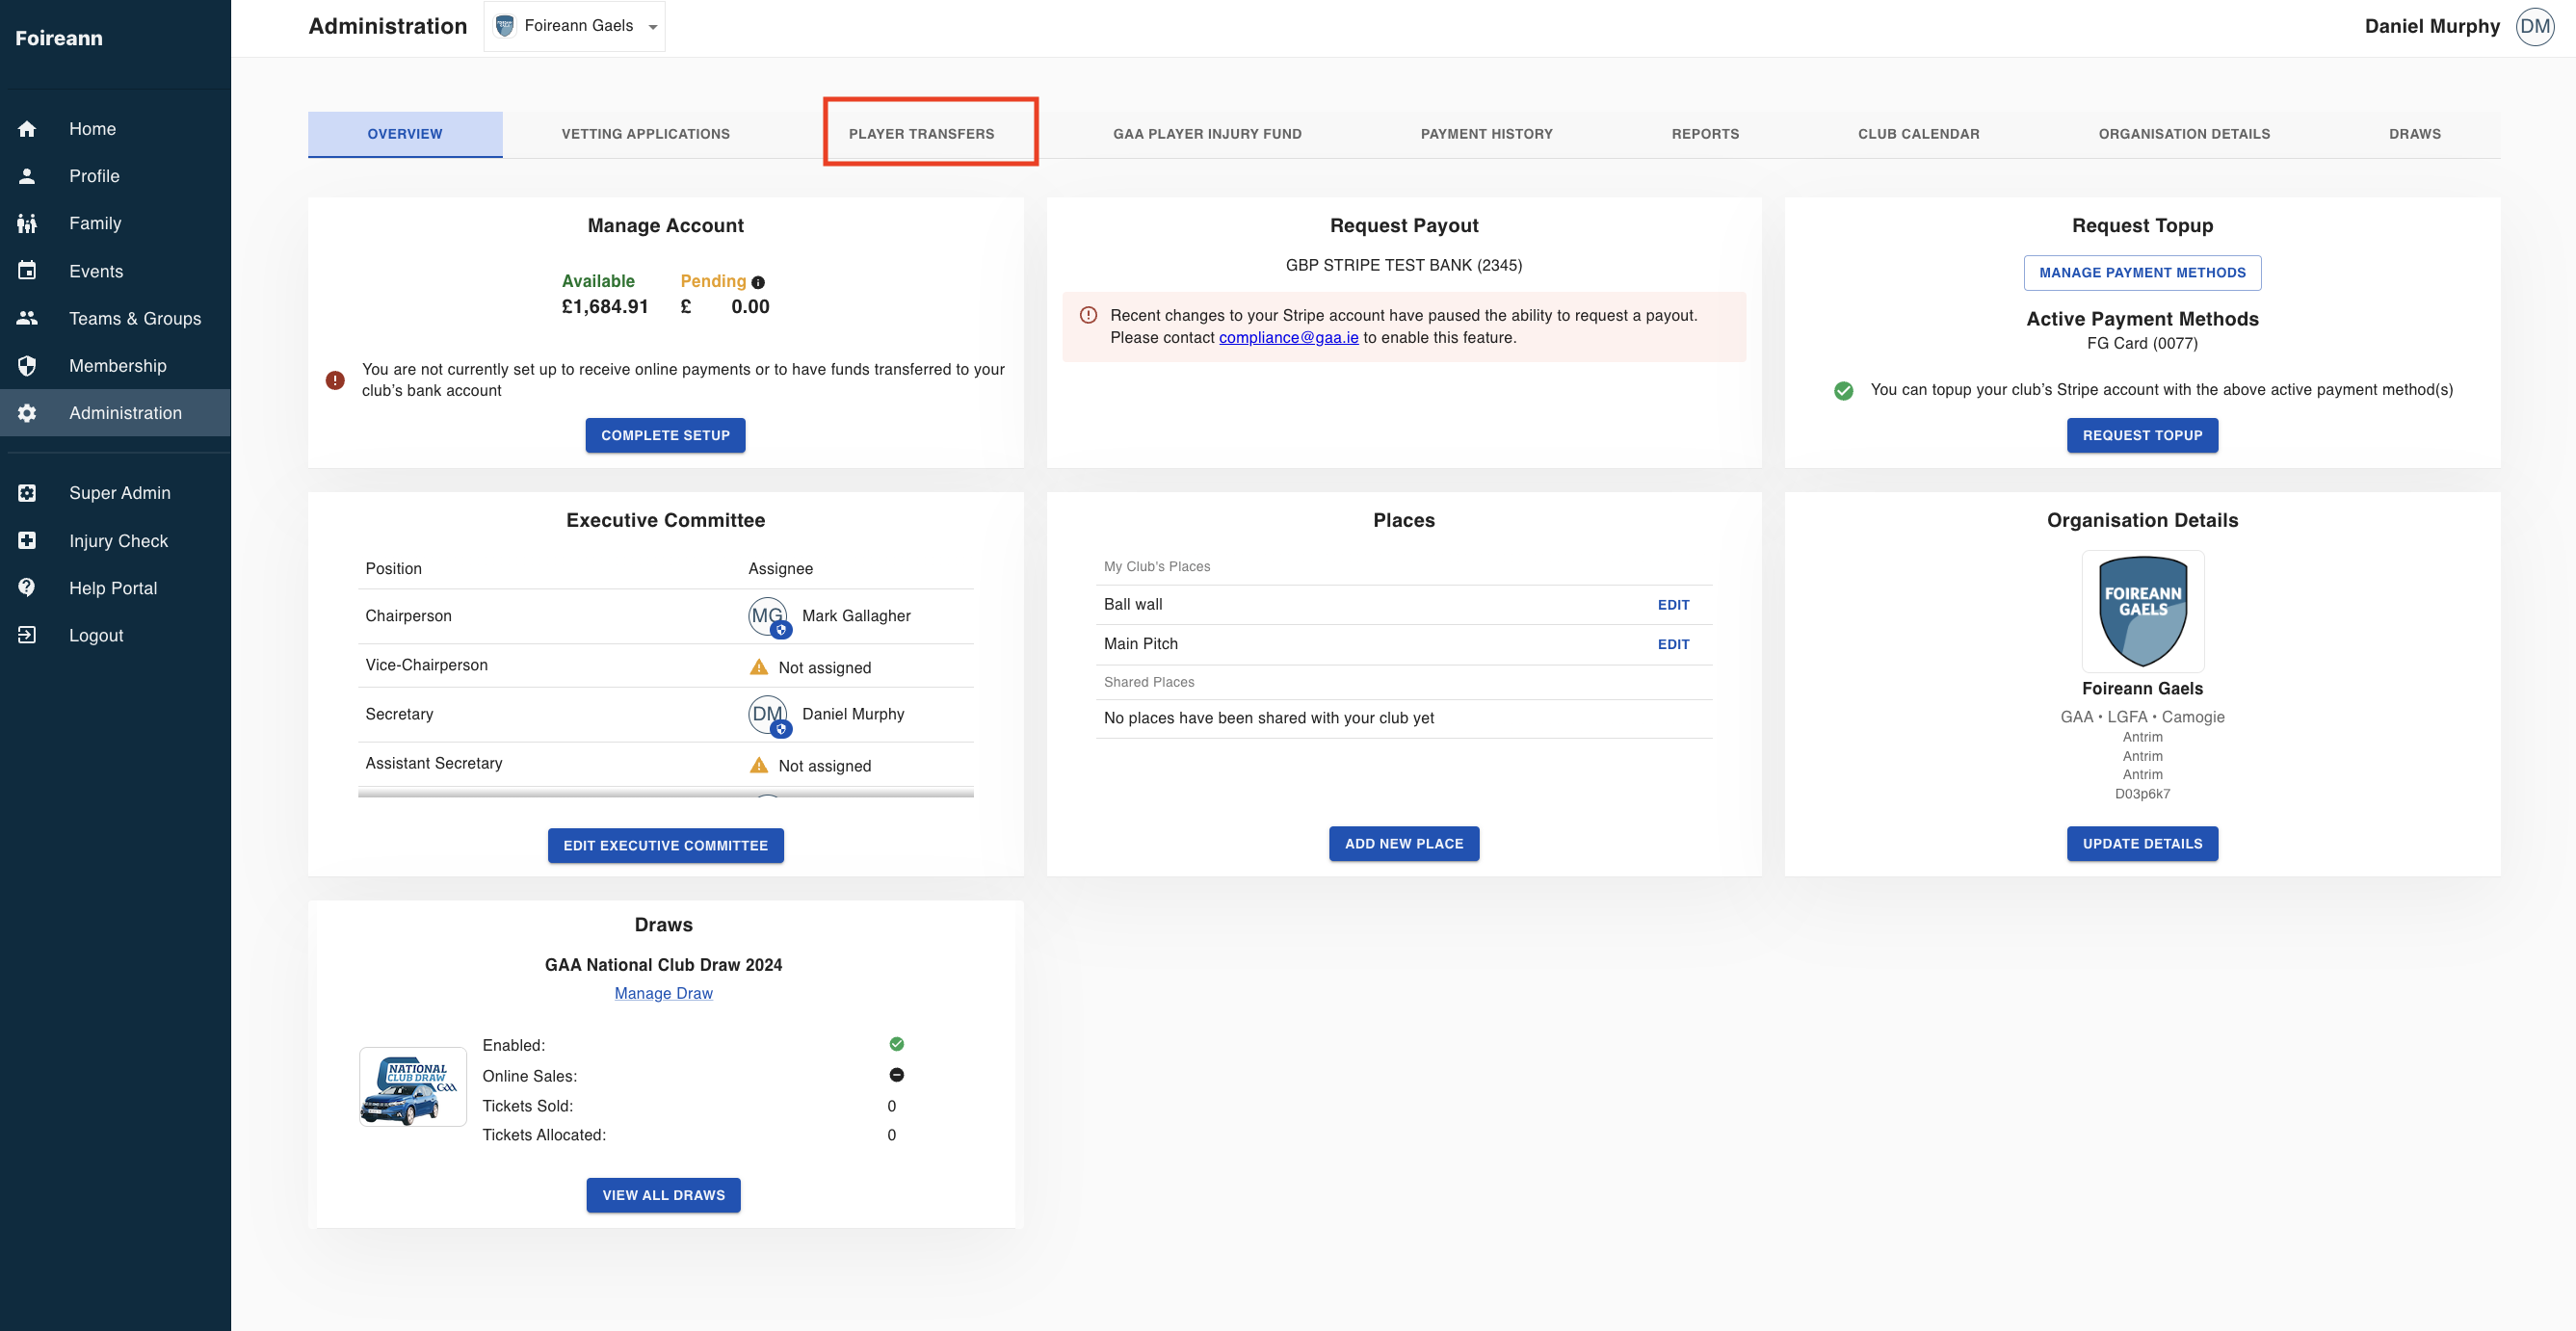Click the Online Sales disabled icon in Draws
The image size is (2576, 1331).
pos(896,1075)
